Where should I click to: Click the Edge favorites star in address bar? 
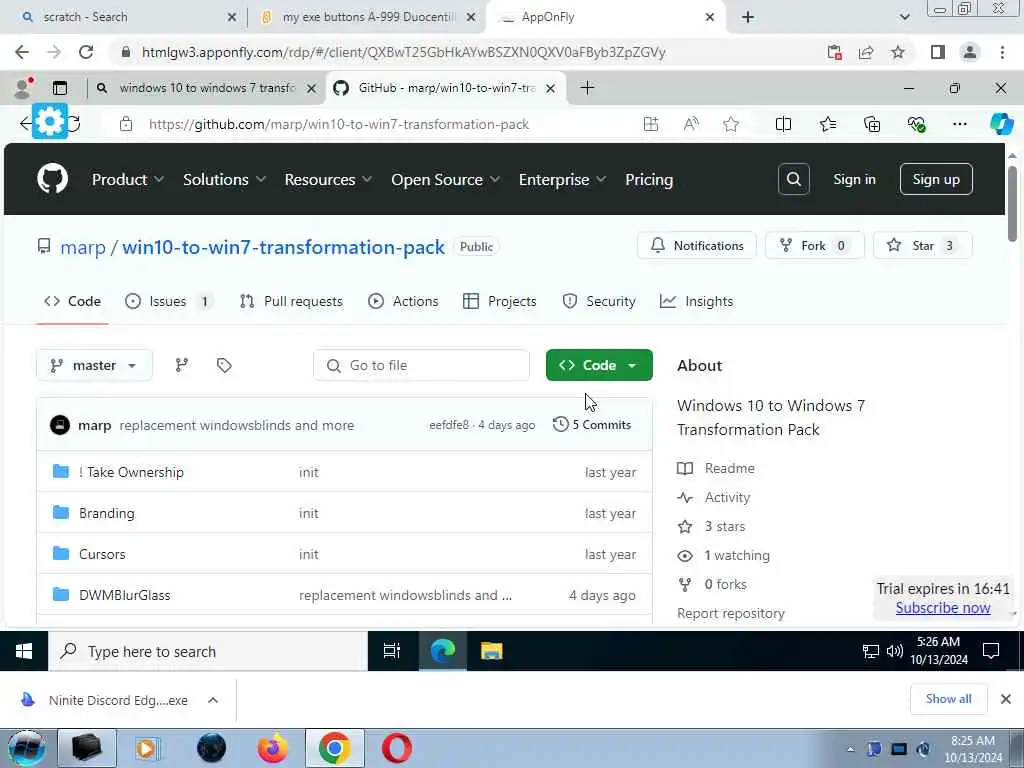click(731, 124)
